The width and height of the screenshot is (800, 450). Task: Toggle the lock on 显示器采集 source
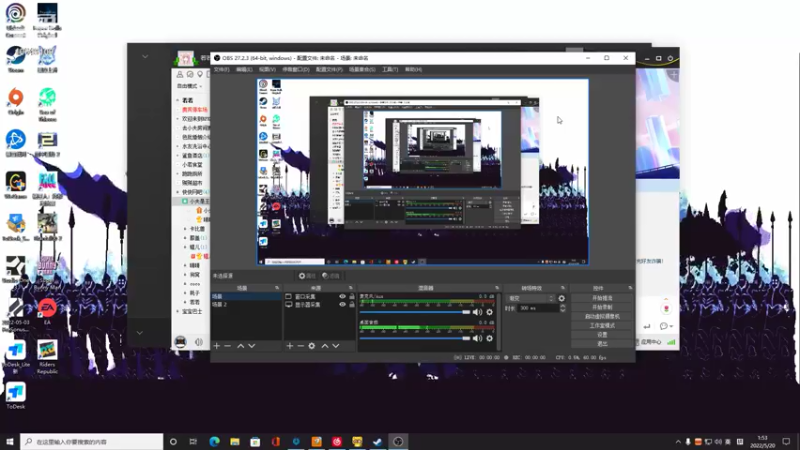(x=352, y=305)
